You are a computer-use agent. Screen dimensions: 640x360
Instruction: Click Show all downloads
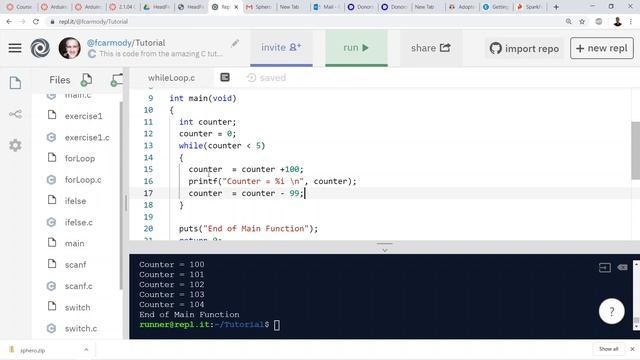[x=608, y=349]
